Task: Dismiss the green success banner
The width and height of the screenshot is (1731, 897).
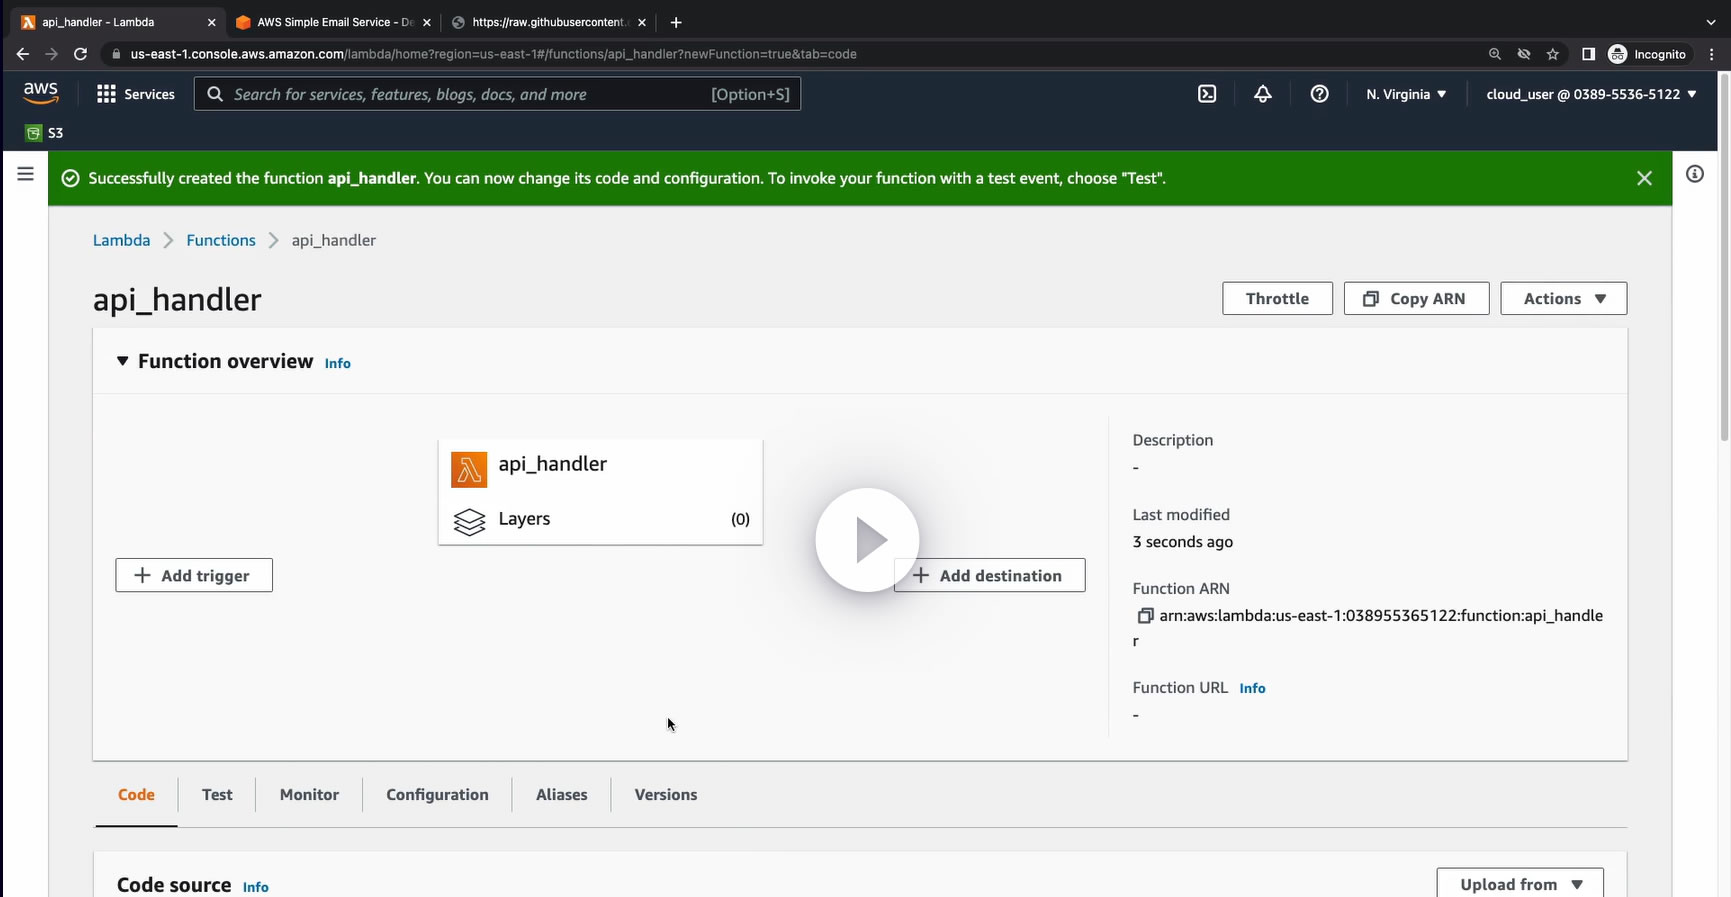Action: click(1644, 178)
